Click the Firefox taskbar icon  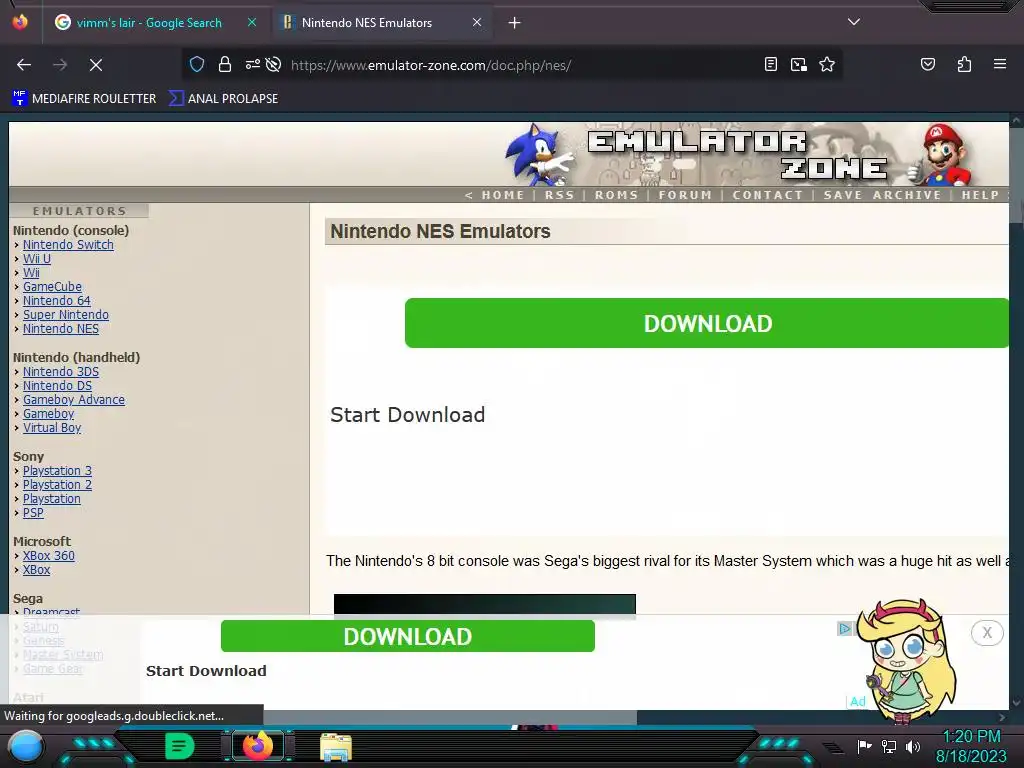[257, 746]
